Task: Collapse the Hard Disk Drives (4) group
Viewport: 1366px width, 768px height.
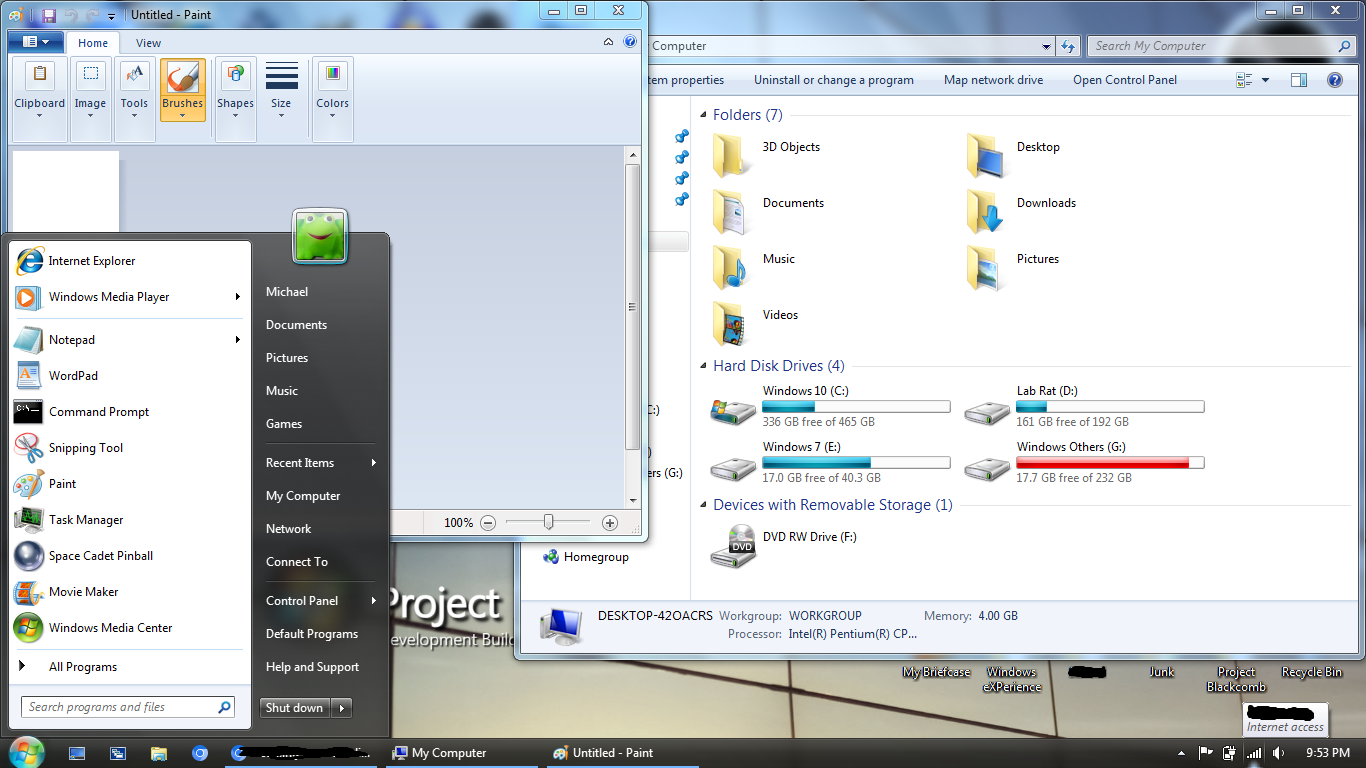Action: tap(704, 366)
